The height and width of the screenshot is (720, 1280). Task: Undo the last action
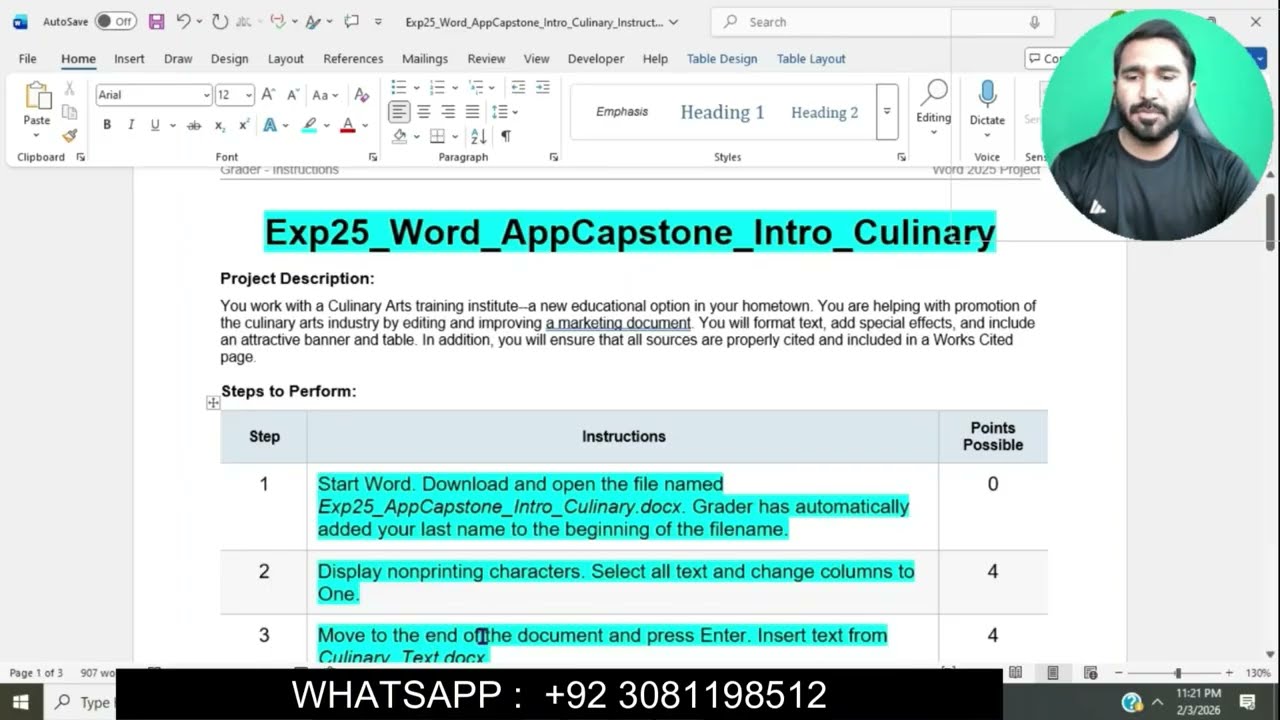(183, 21)
